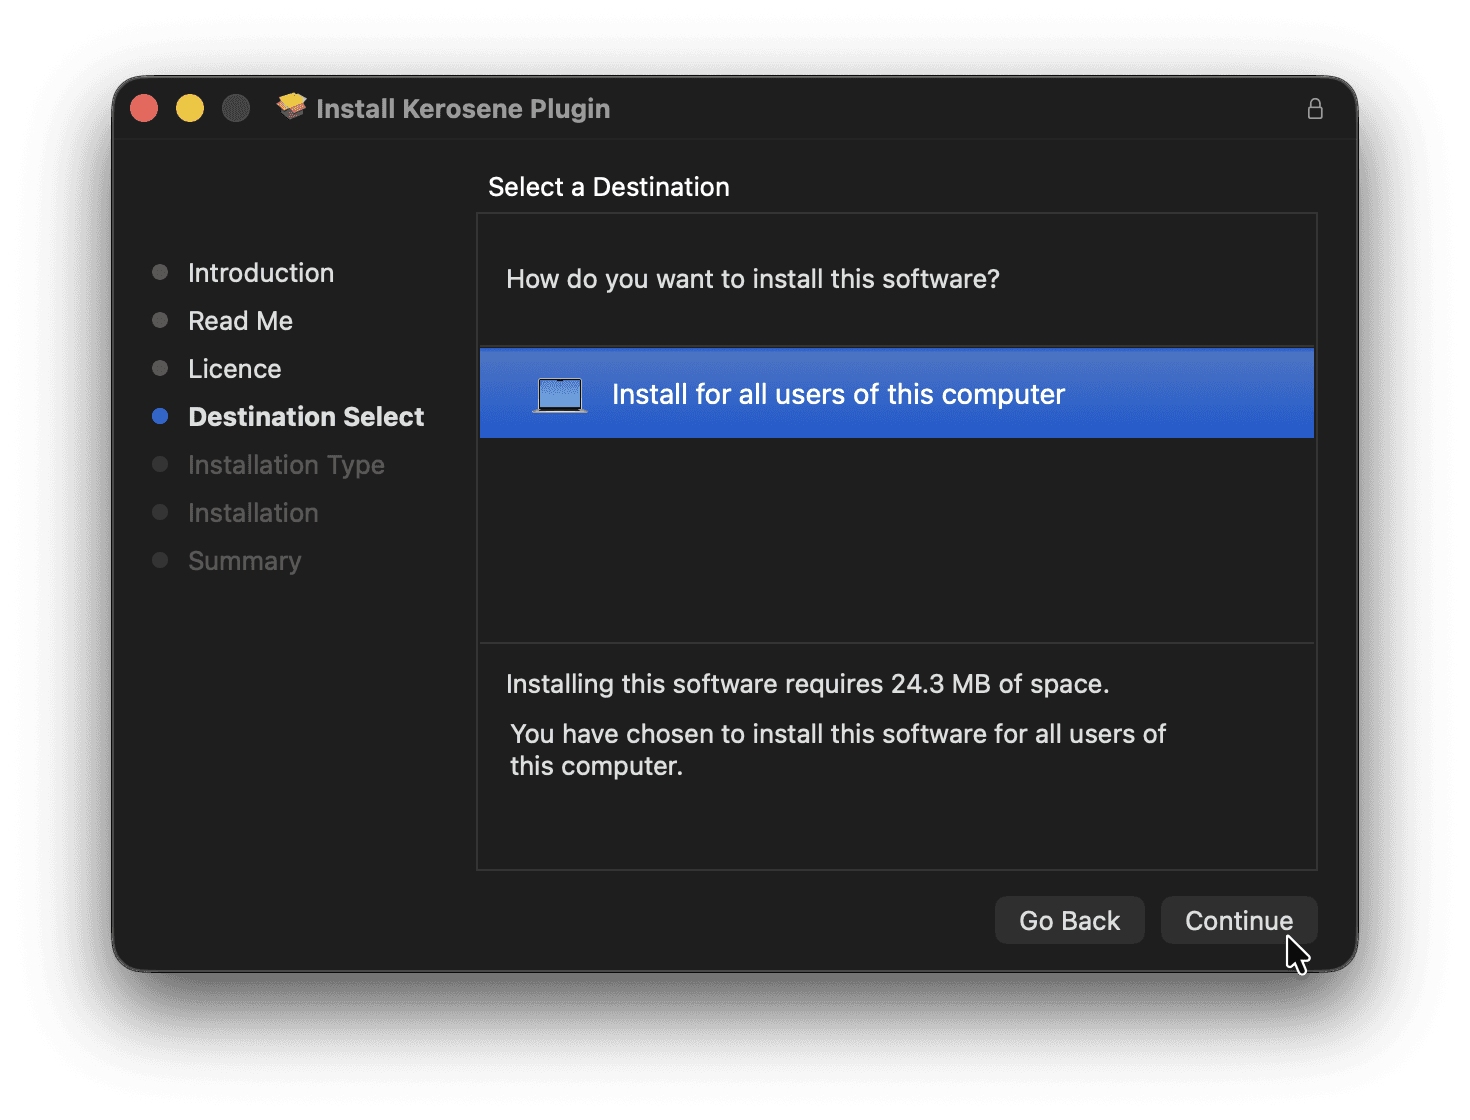Click the installer package icon in title bar

click(x=292, y=106)
